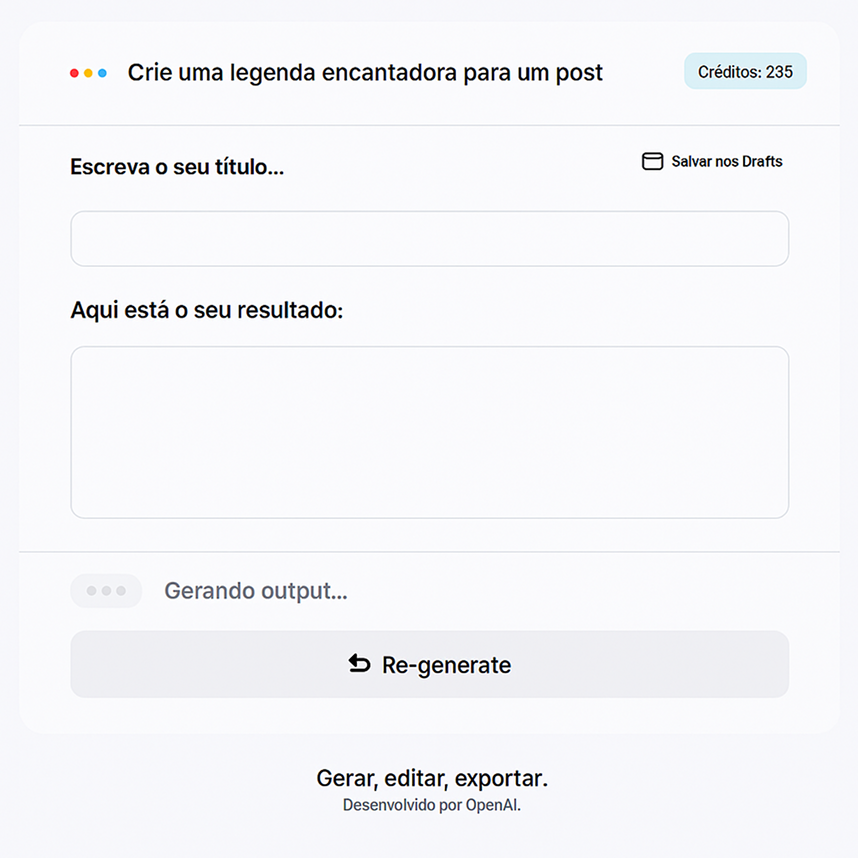Click the rightmost dot of the loading indicator
The image size is (858, 858).
[121, 591]
